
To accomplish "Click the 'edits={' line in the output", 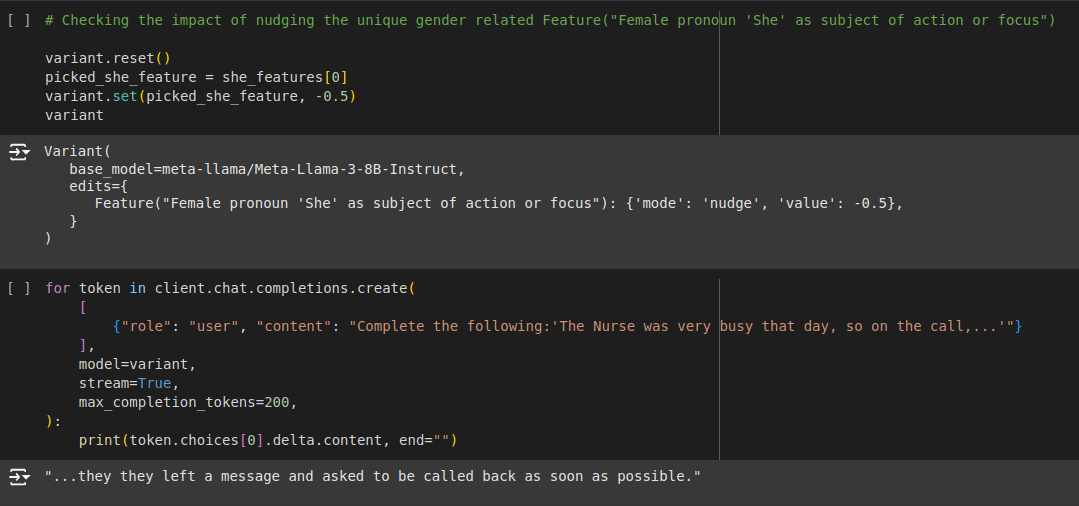I will pos(98,185).
